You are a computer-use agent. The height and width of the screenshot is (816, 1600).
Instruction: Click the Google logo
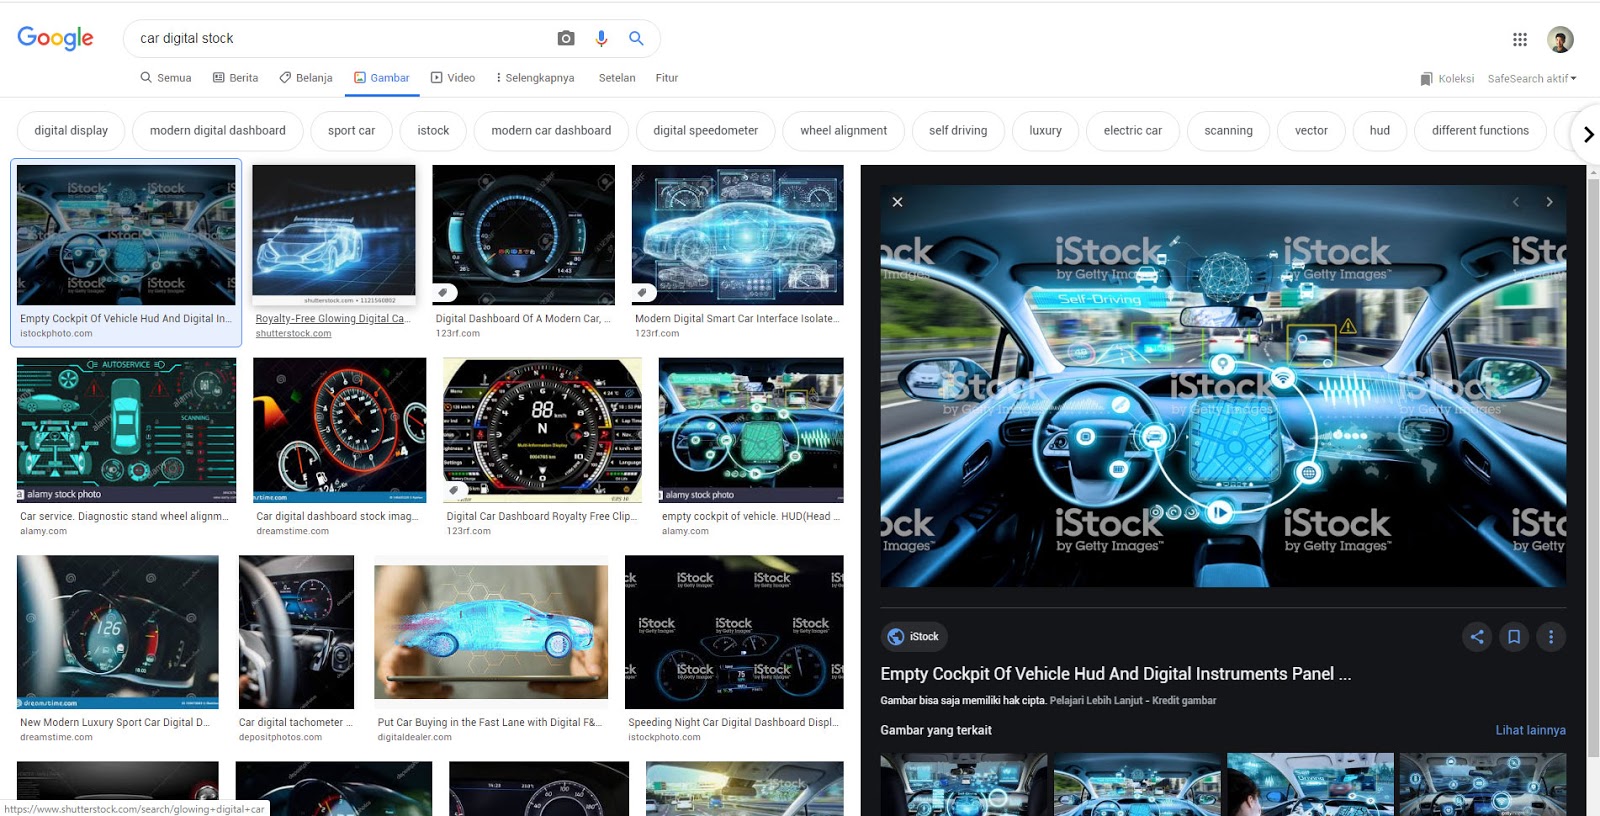(x=55, y=38)
